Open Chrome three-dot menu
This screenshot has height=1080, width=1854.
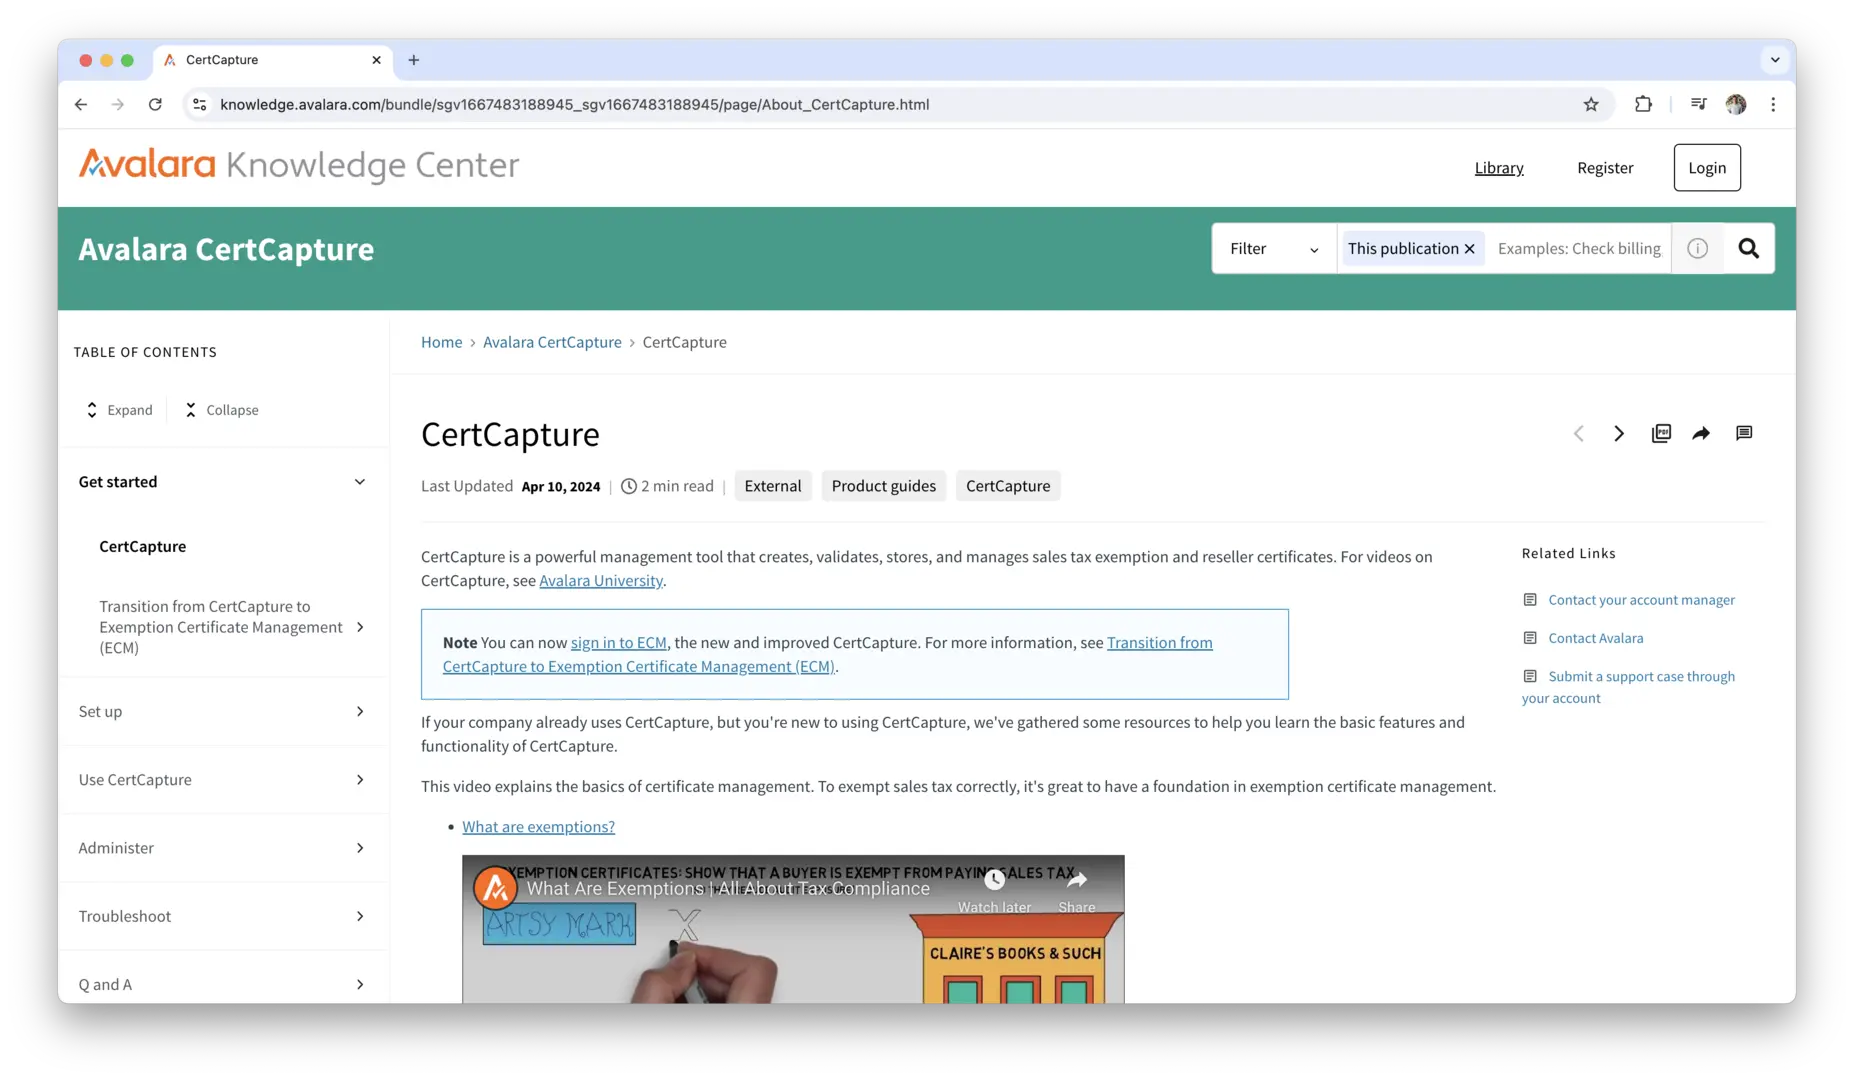coord(1773,104)
